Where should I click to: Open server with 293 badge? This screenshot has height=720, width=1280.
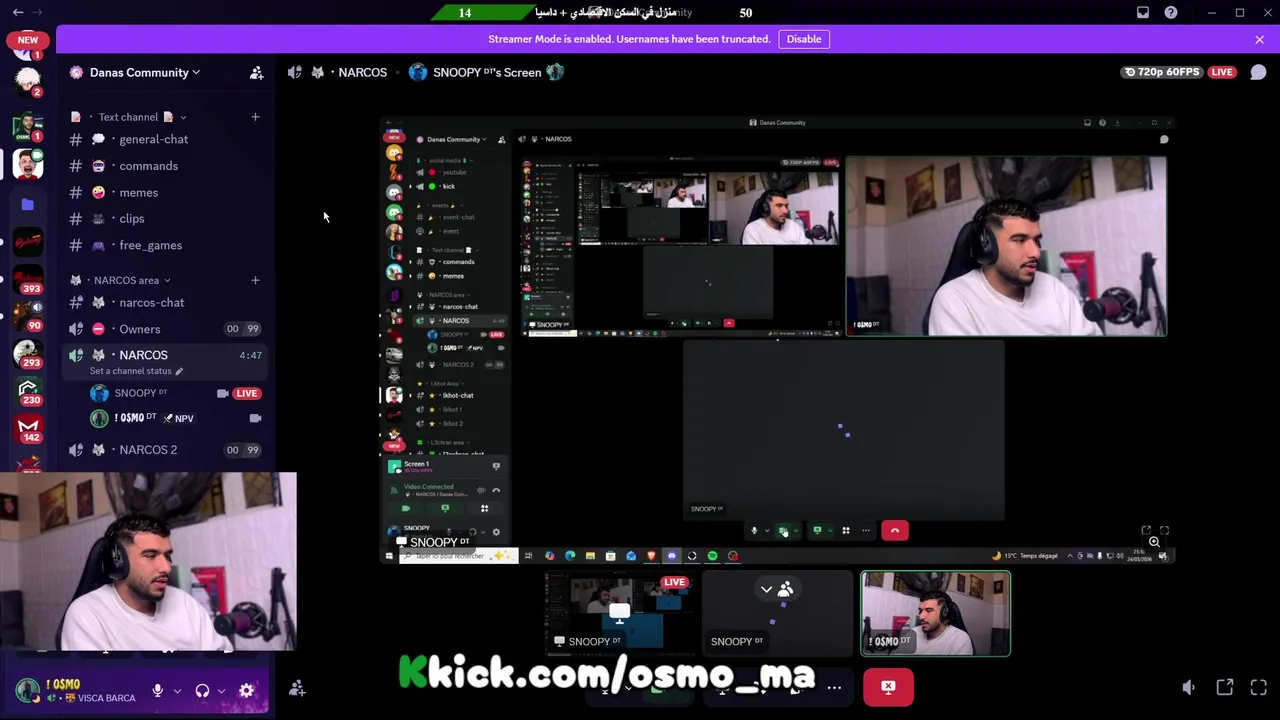click(28, 354)
